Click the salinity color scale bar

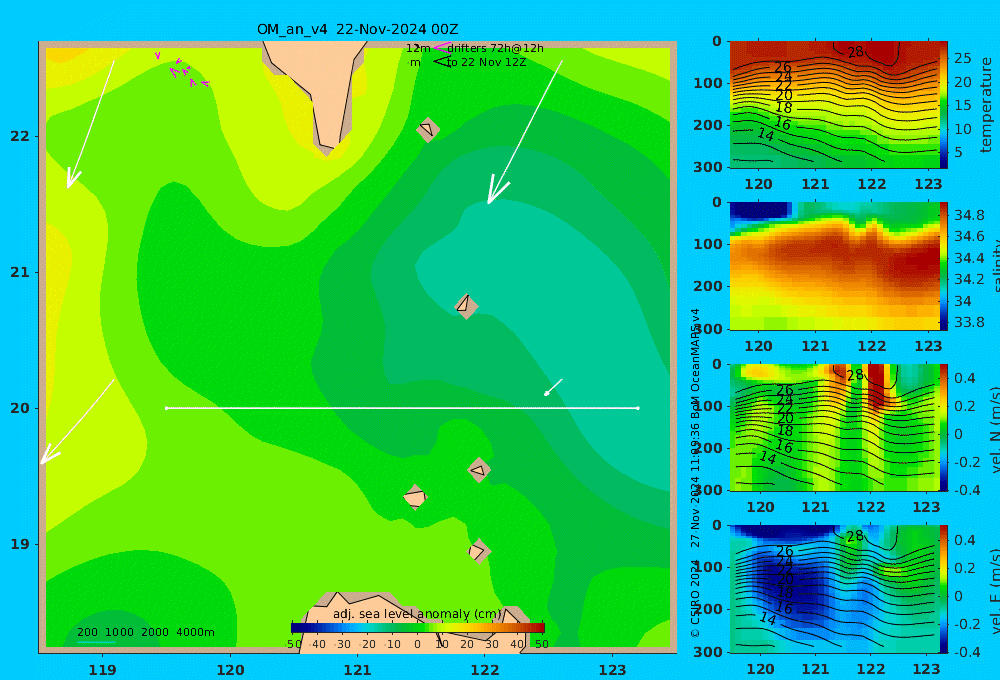[x=944, y=266]
